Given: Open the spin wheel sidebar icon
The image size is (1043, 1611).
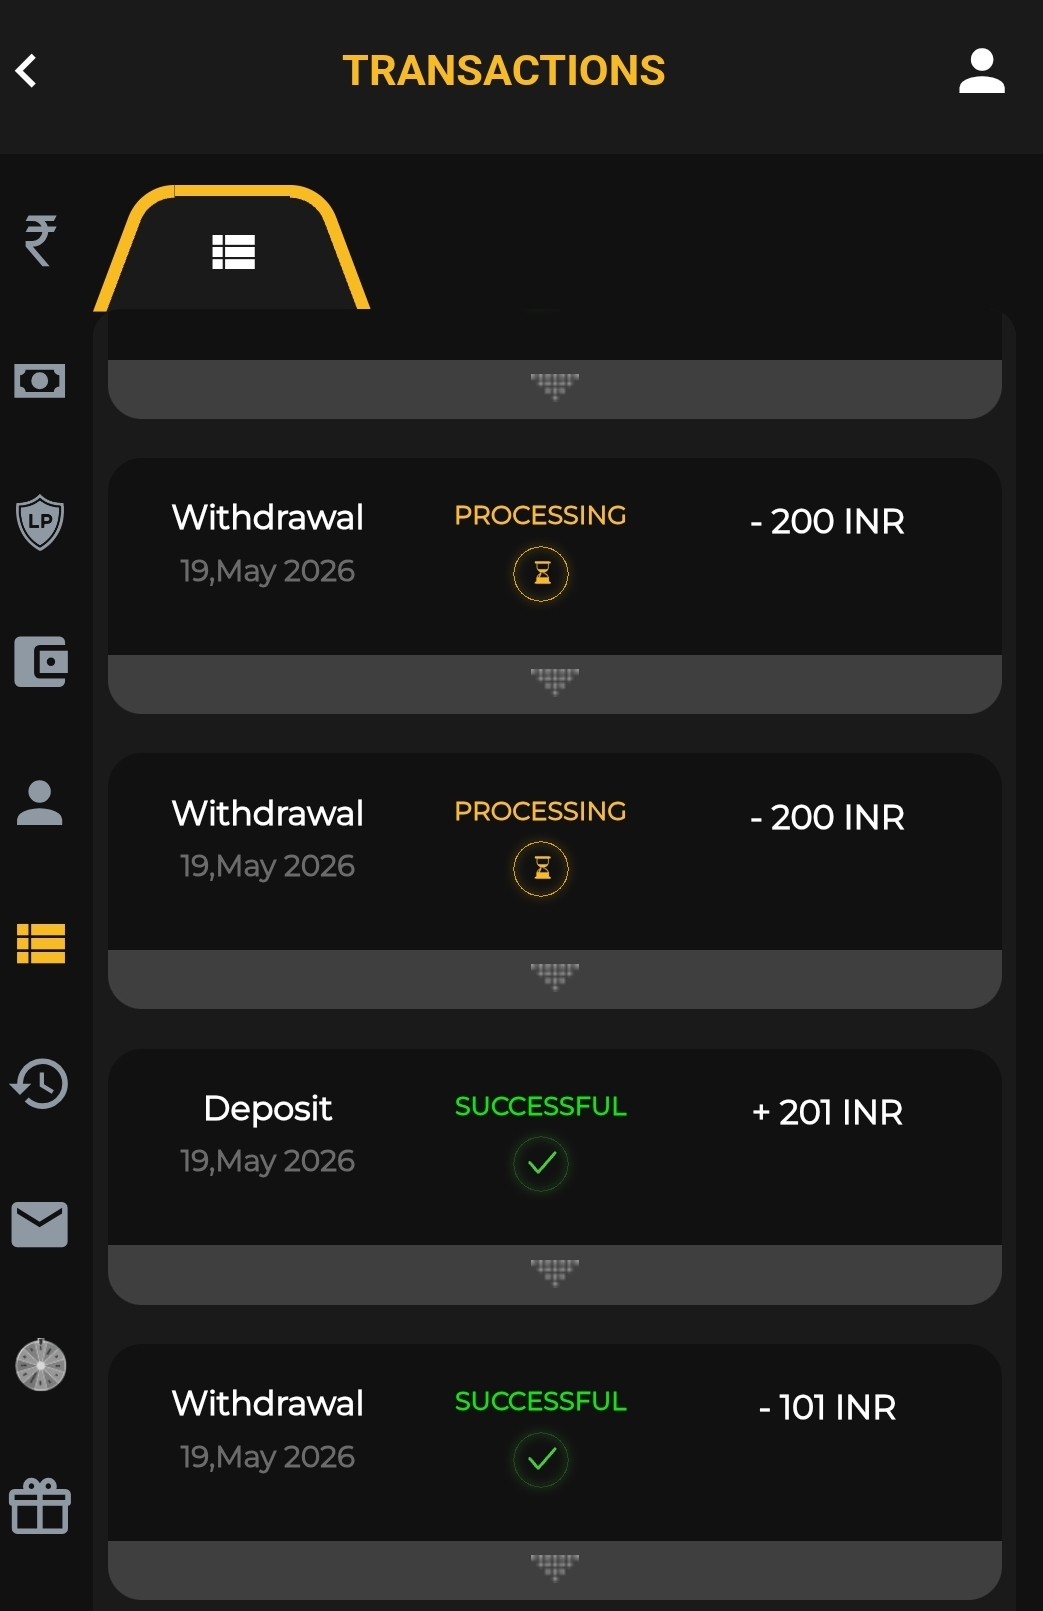Looking at the screenshot, I should click(x=40, y=1365).
